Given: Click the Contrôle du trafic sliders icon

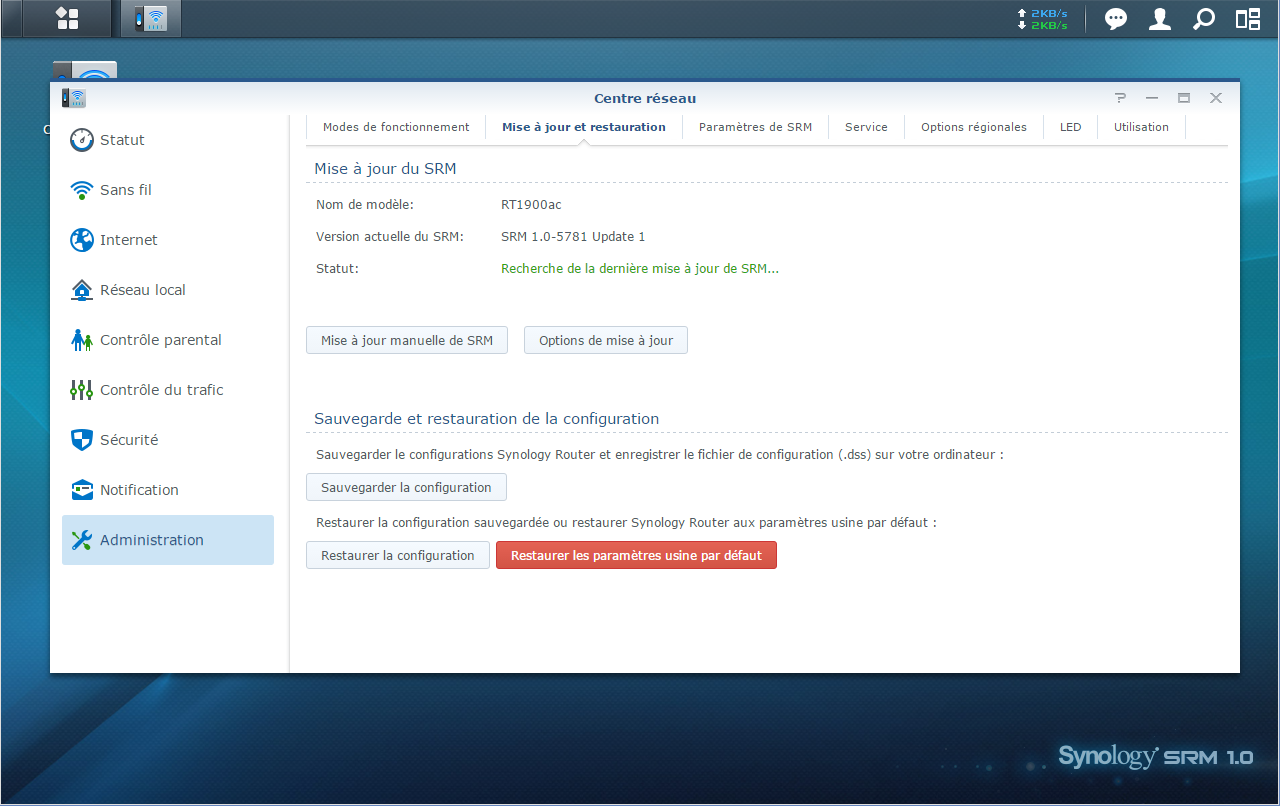Looking at the screenshot, I should (82, 390).
